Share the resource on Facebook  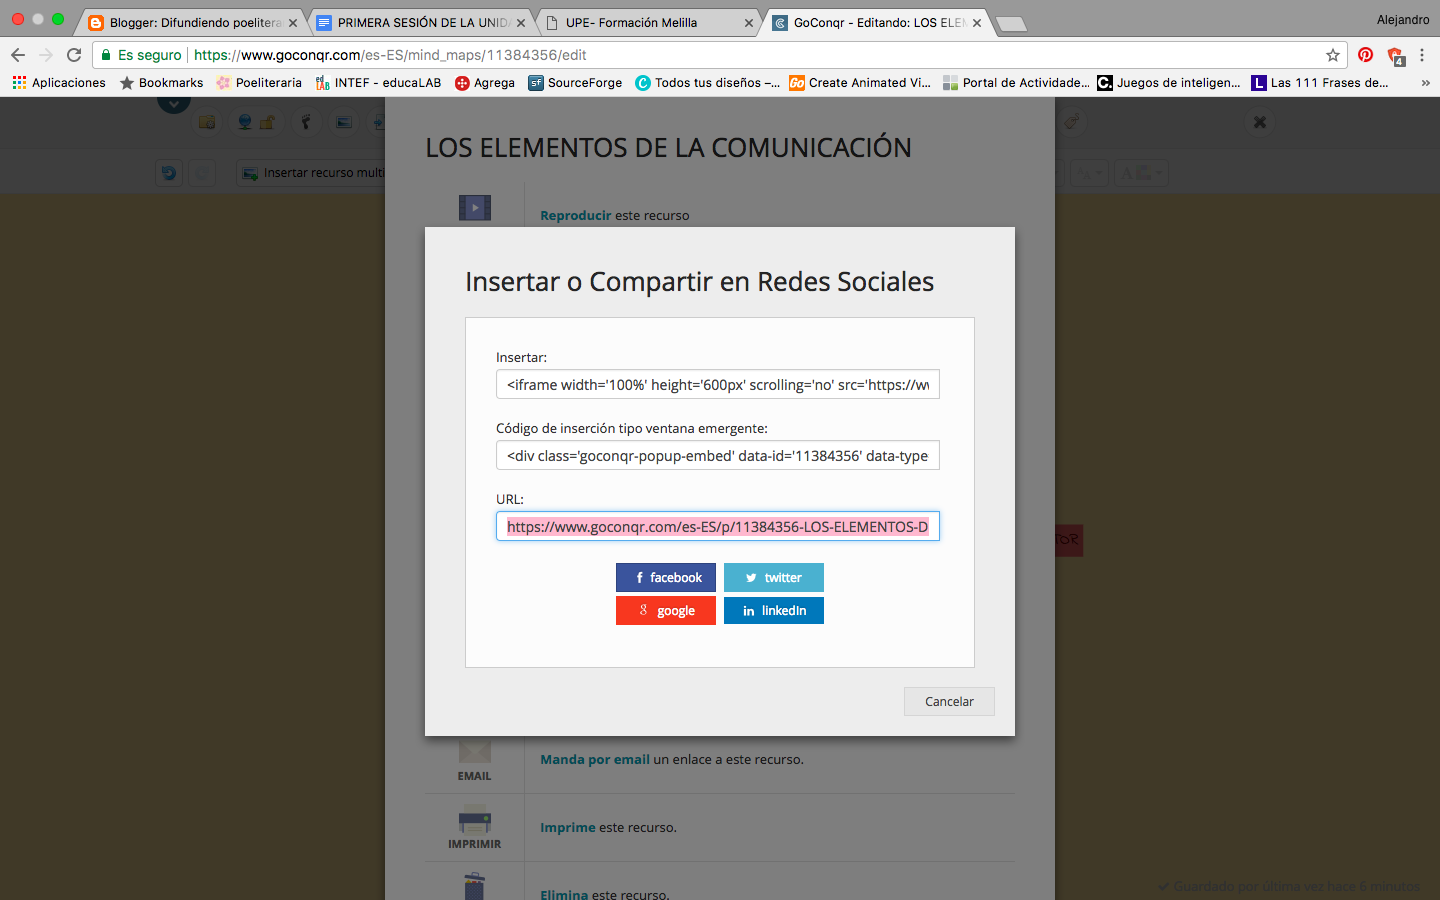click(x=666, y=577)
